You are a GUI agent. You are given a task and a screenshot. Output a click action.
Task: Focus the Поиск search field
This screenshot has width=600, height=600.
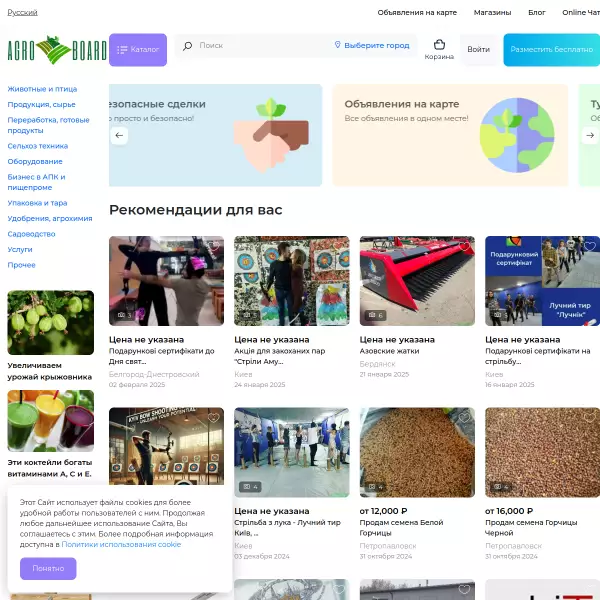[x=260, y=46]
